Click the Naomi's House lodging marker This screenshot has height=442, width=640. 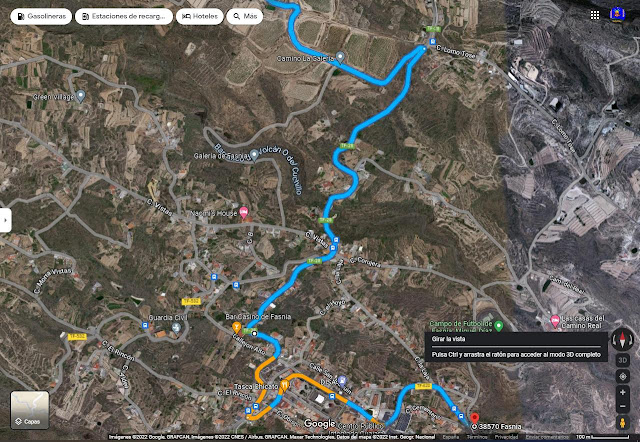(x=244, y=213)
